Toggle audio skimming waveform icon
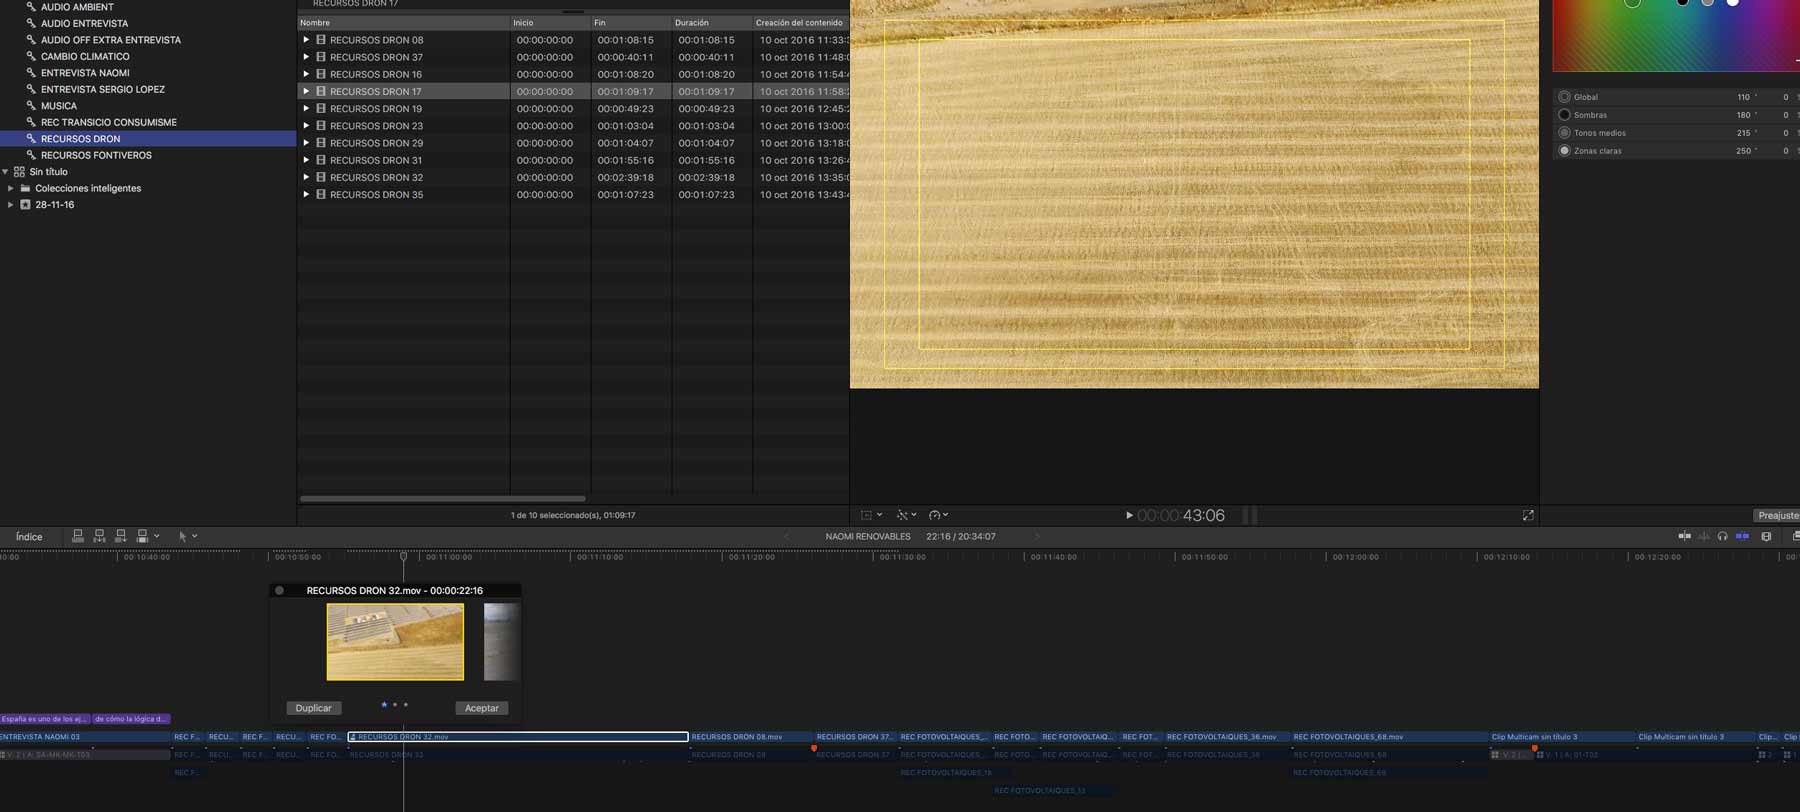 [x=1704, y=536]
